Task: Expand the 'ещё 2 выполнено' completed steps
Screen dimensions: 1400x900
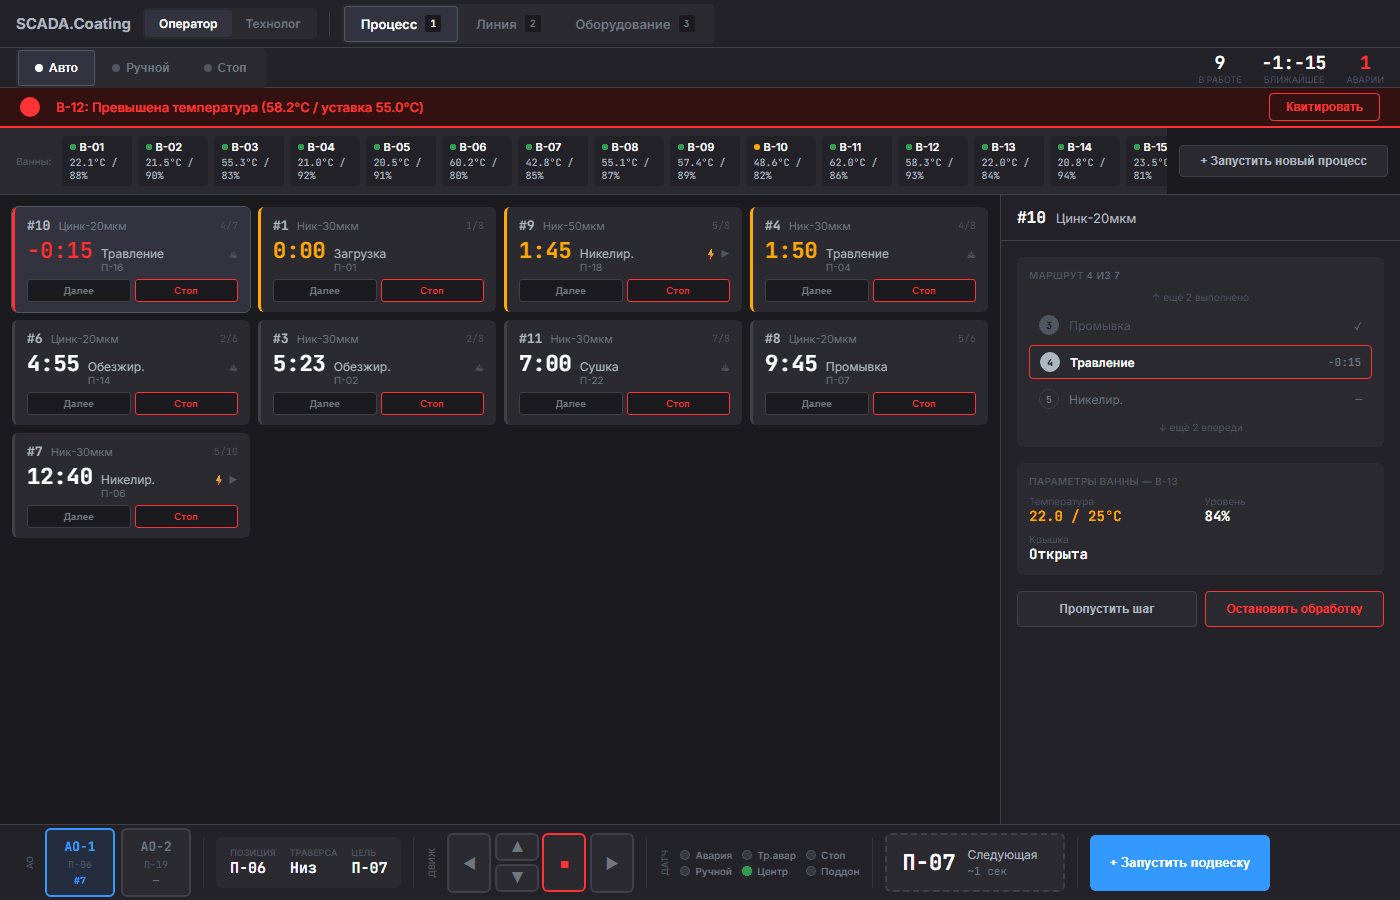Action: click(x=1200, y=297)
